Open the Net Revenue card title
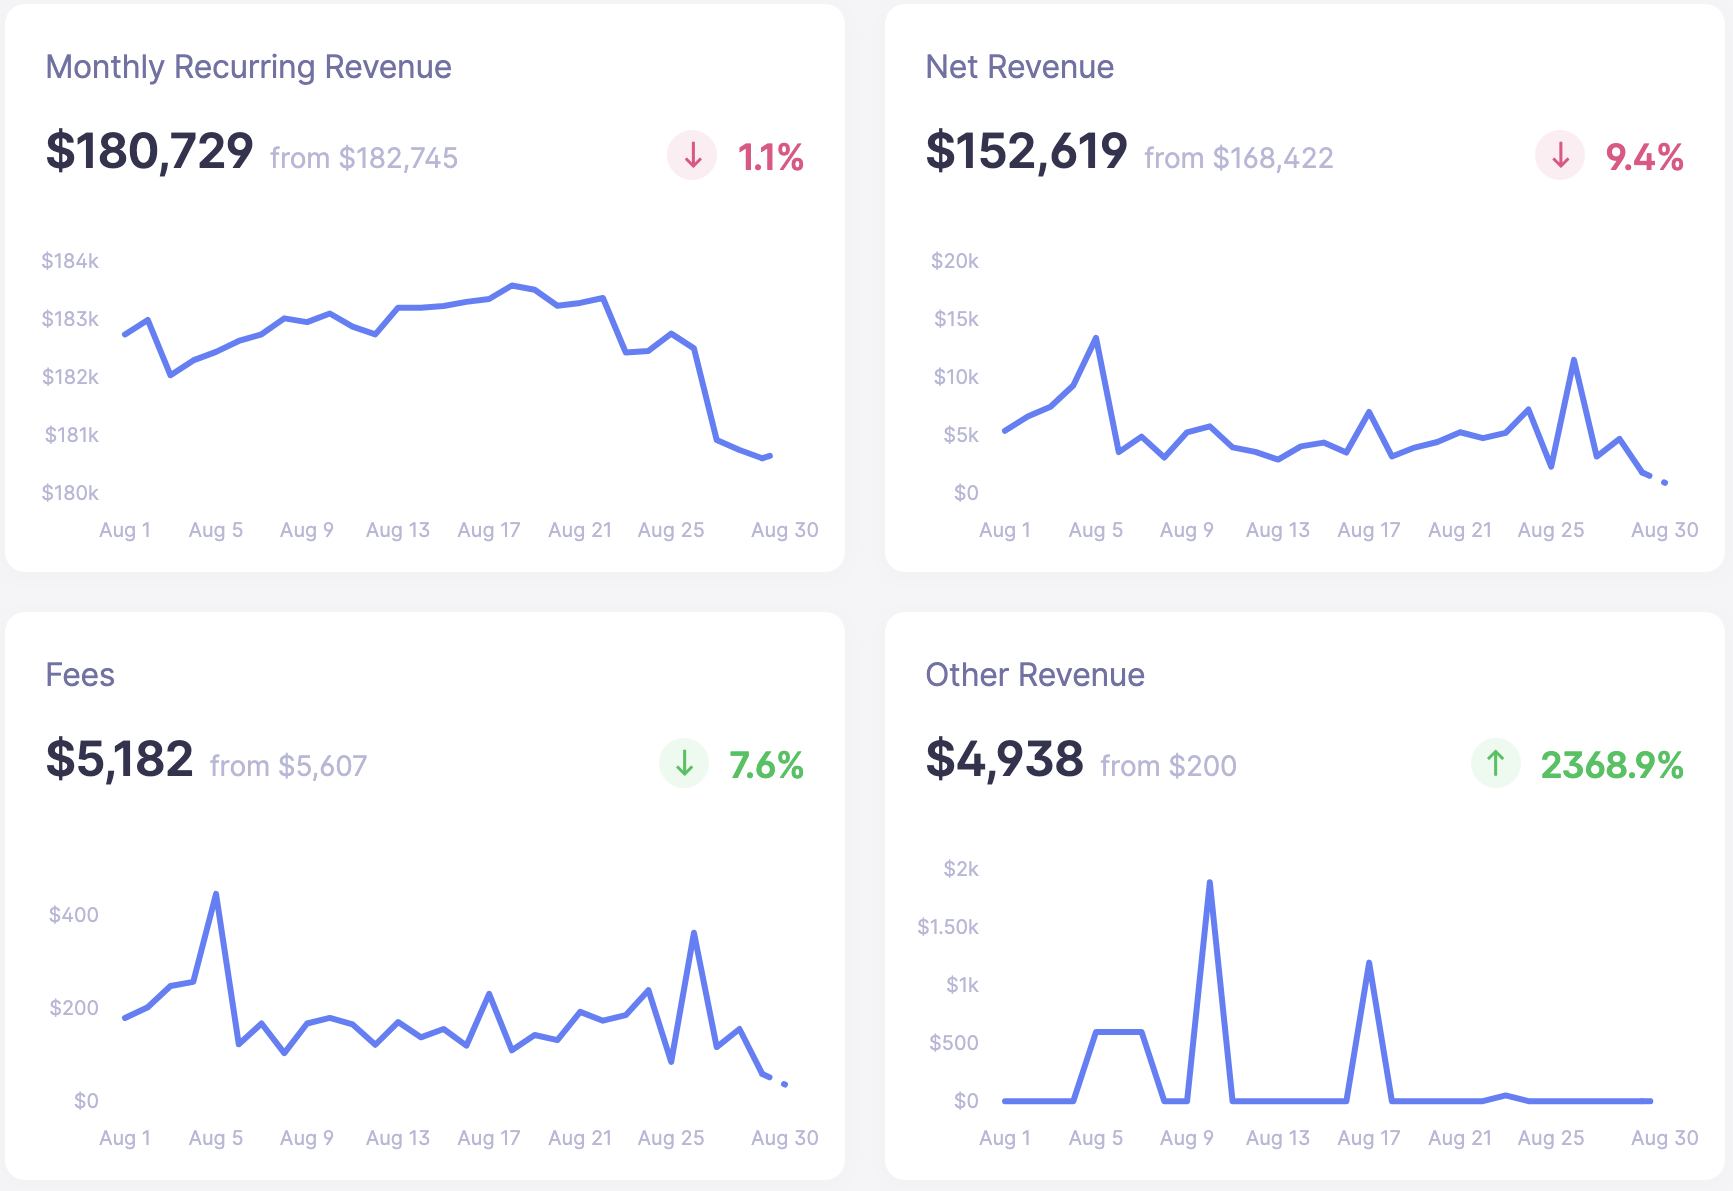Viewport: 1733px width, 1191px height. [1019, 67]
